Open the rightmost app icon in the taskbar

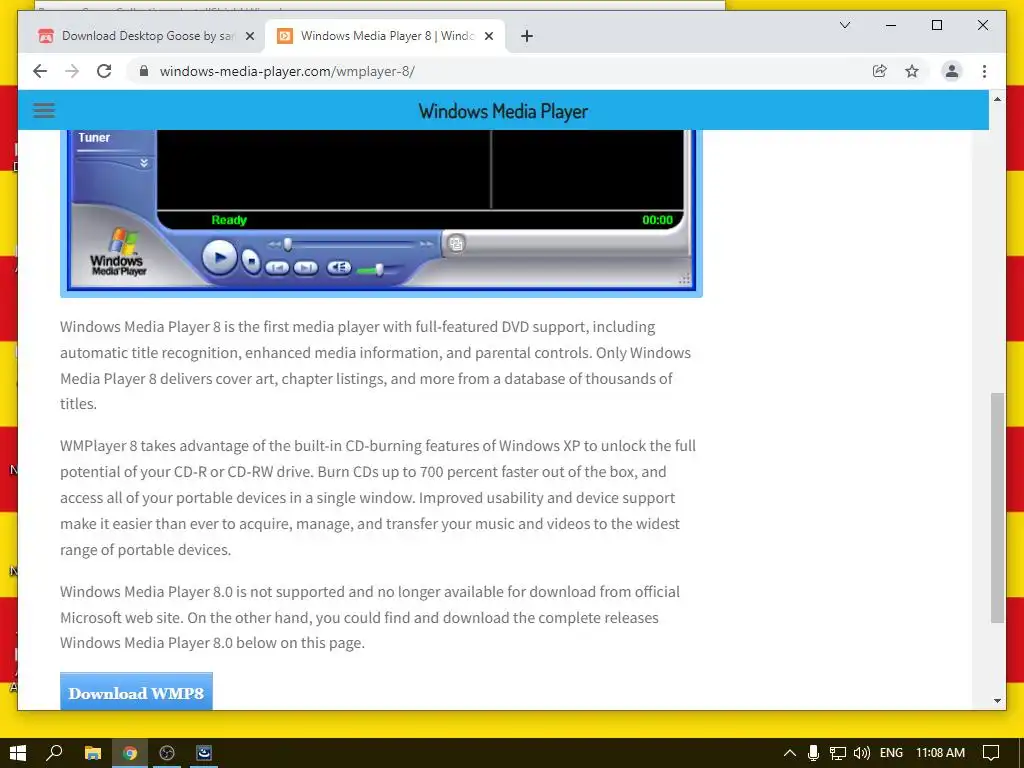click(204, 753)
